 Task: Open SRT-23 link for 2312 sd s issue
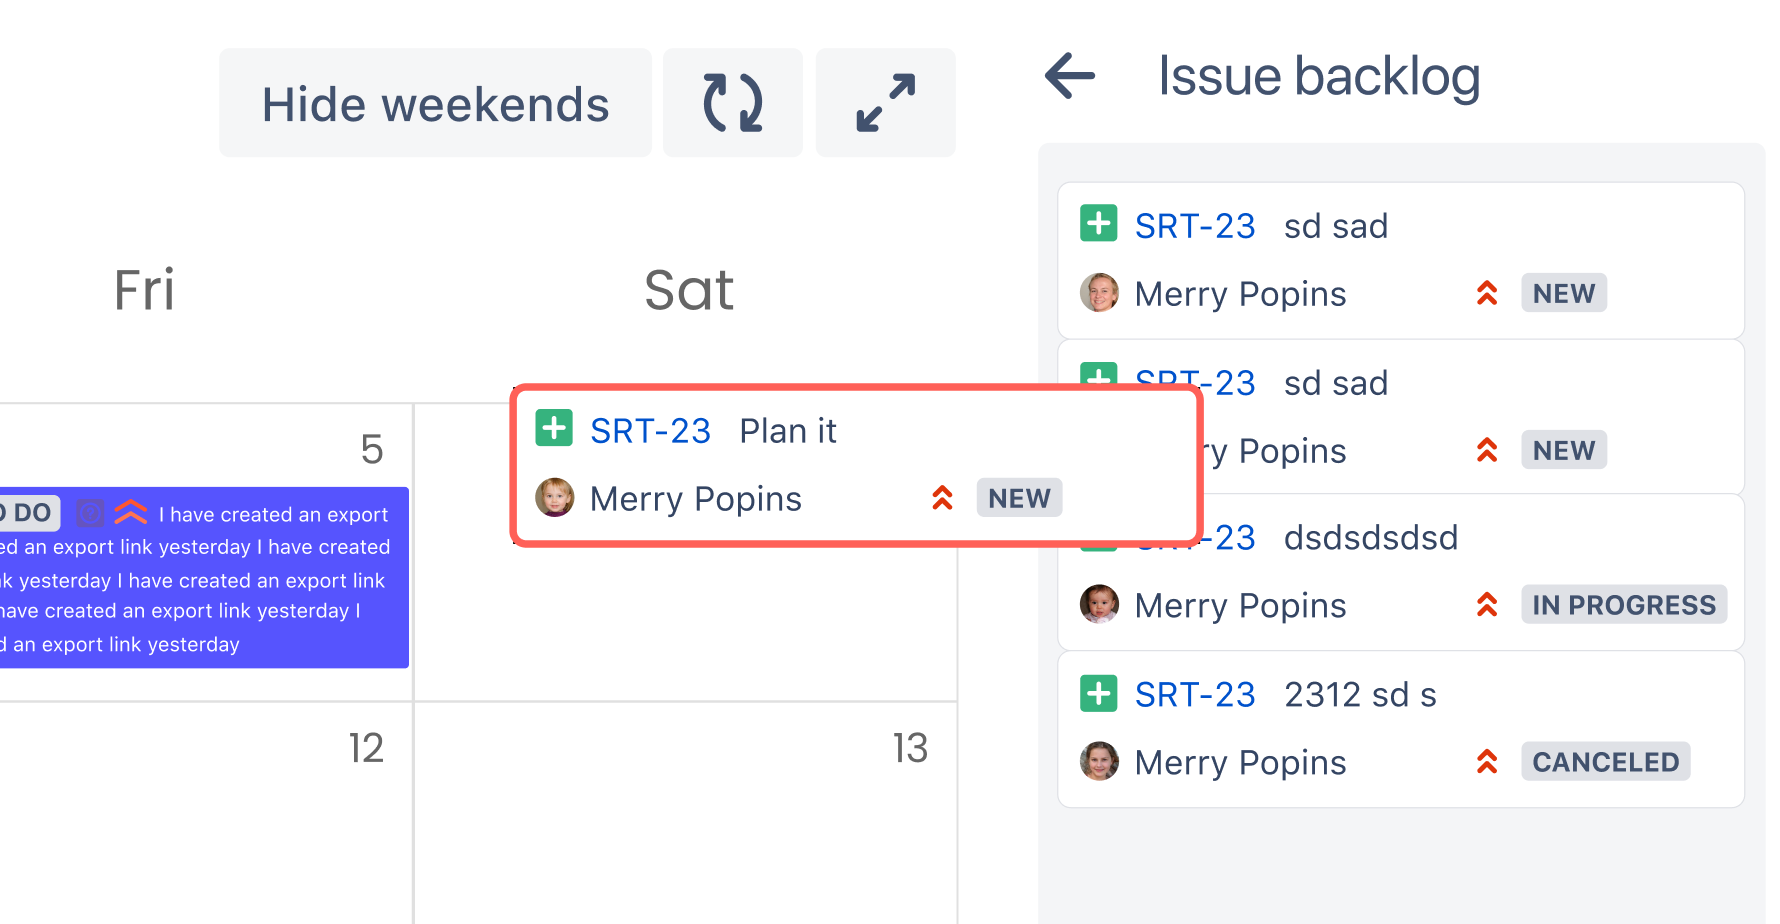(1195, 695)
